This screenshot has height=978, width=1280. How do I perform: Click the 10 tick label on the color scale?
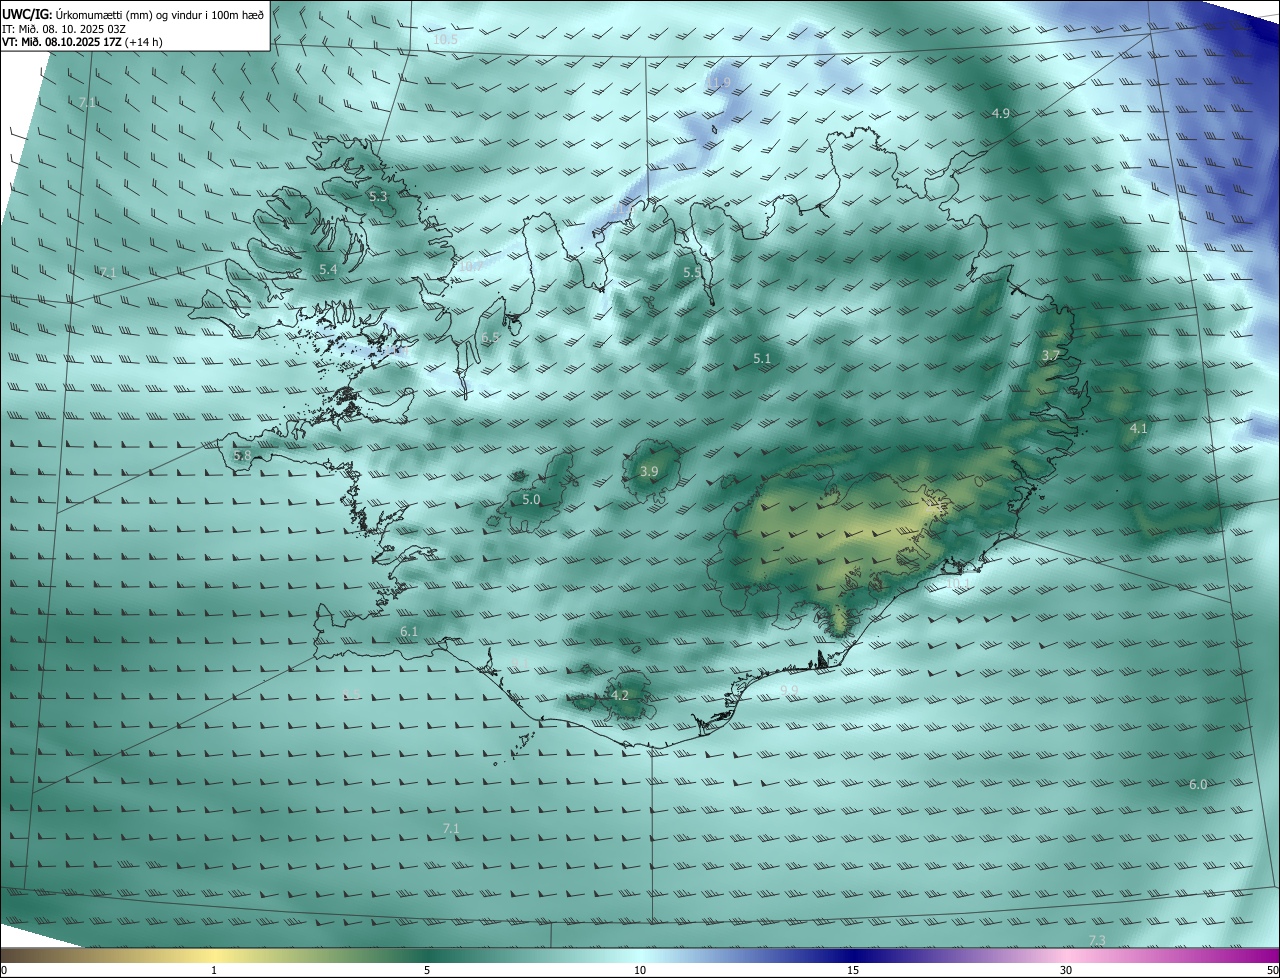(x=640, y=971)
